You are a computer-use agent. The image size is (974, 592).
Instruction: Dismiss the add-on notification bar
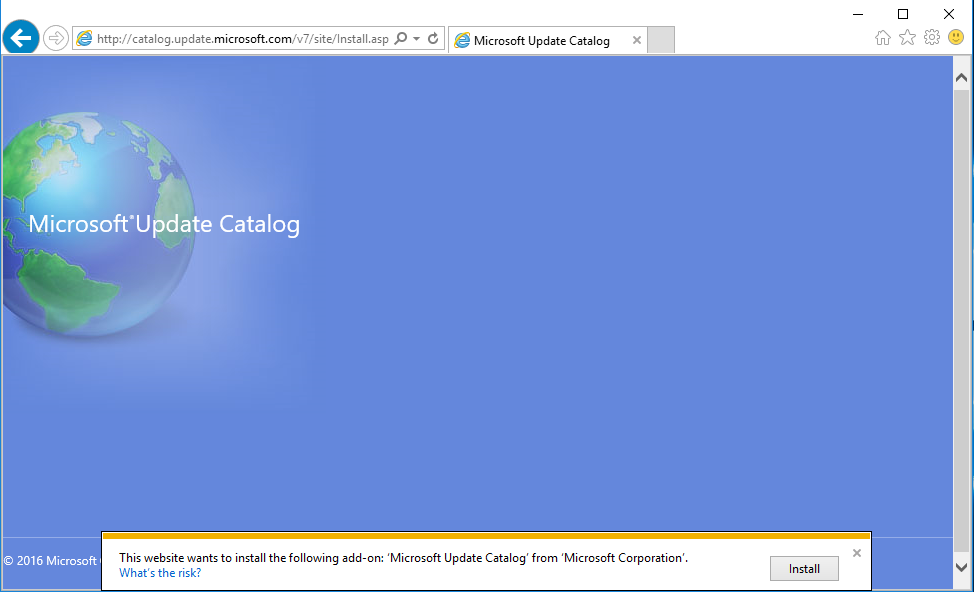pos(857,553)
